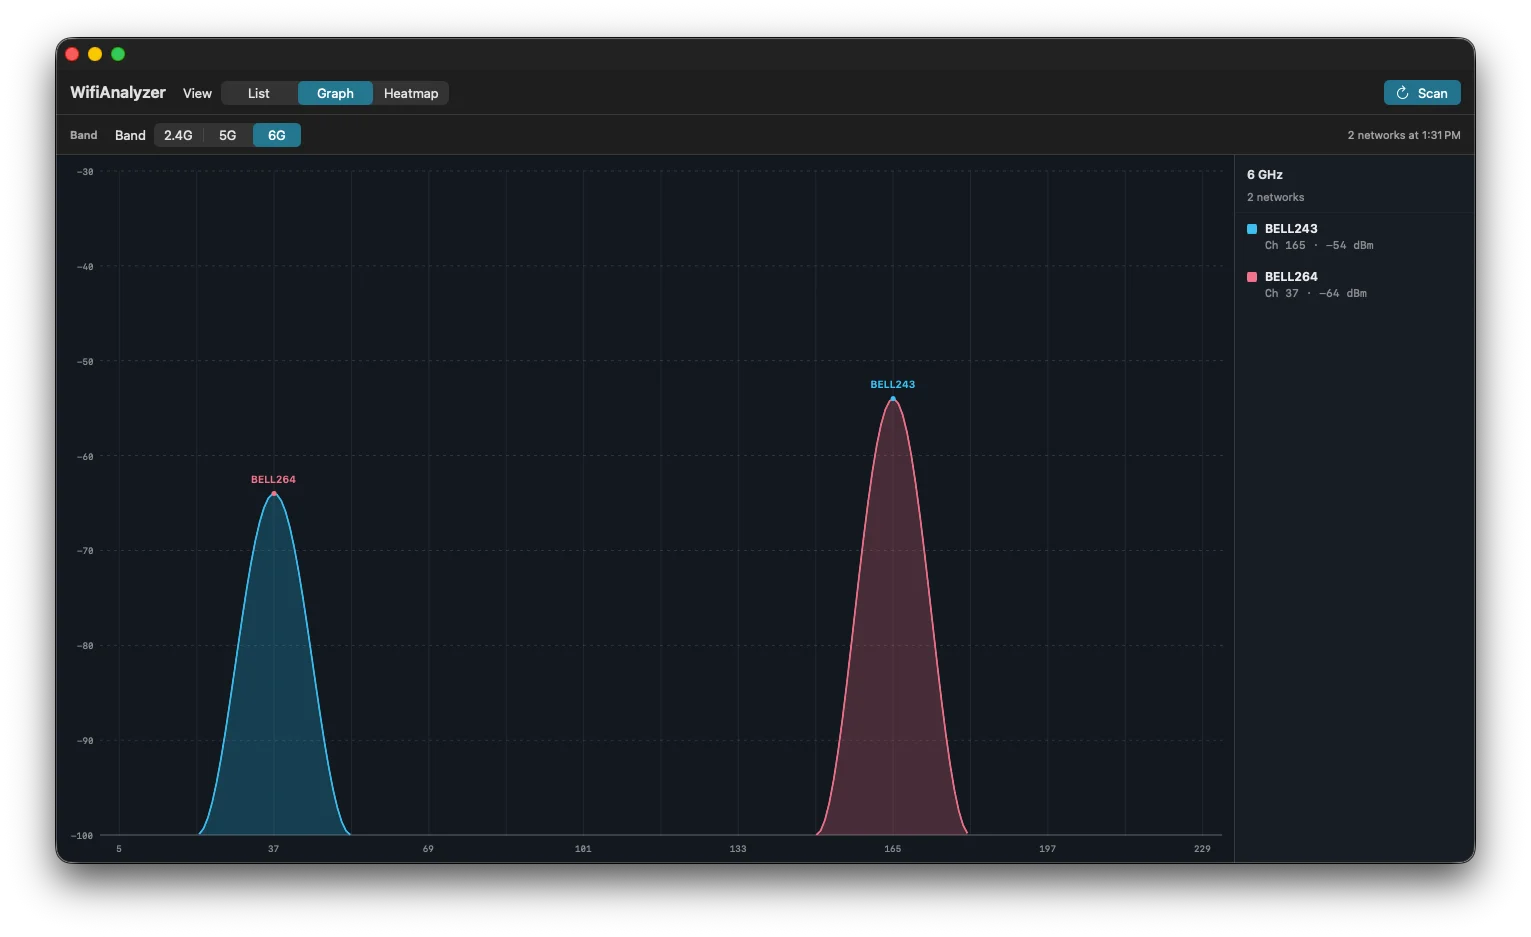Click the BELL264 label on graph peak
The height and width of the screenshot is (937, 1531).
pos(273,480)
